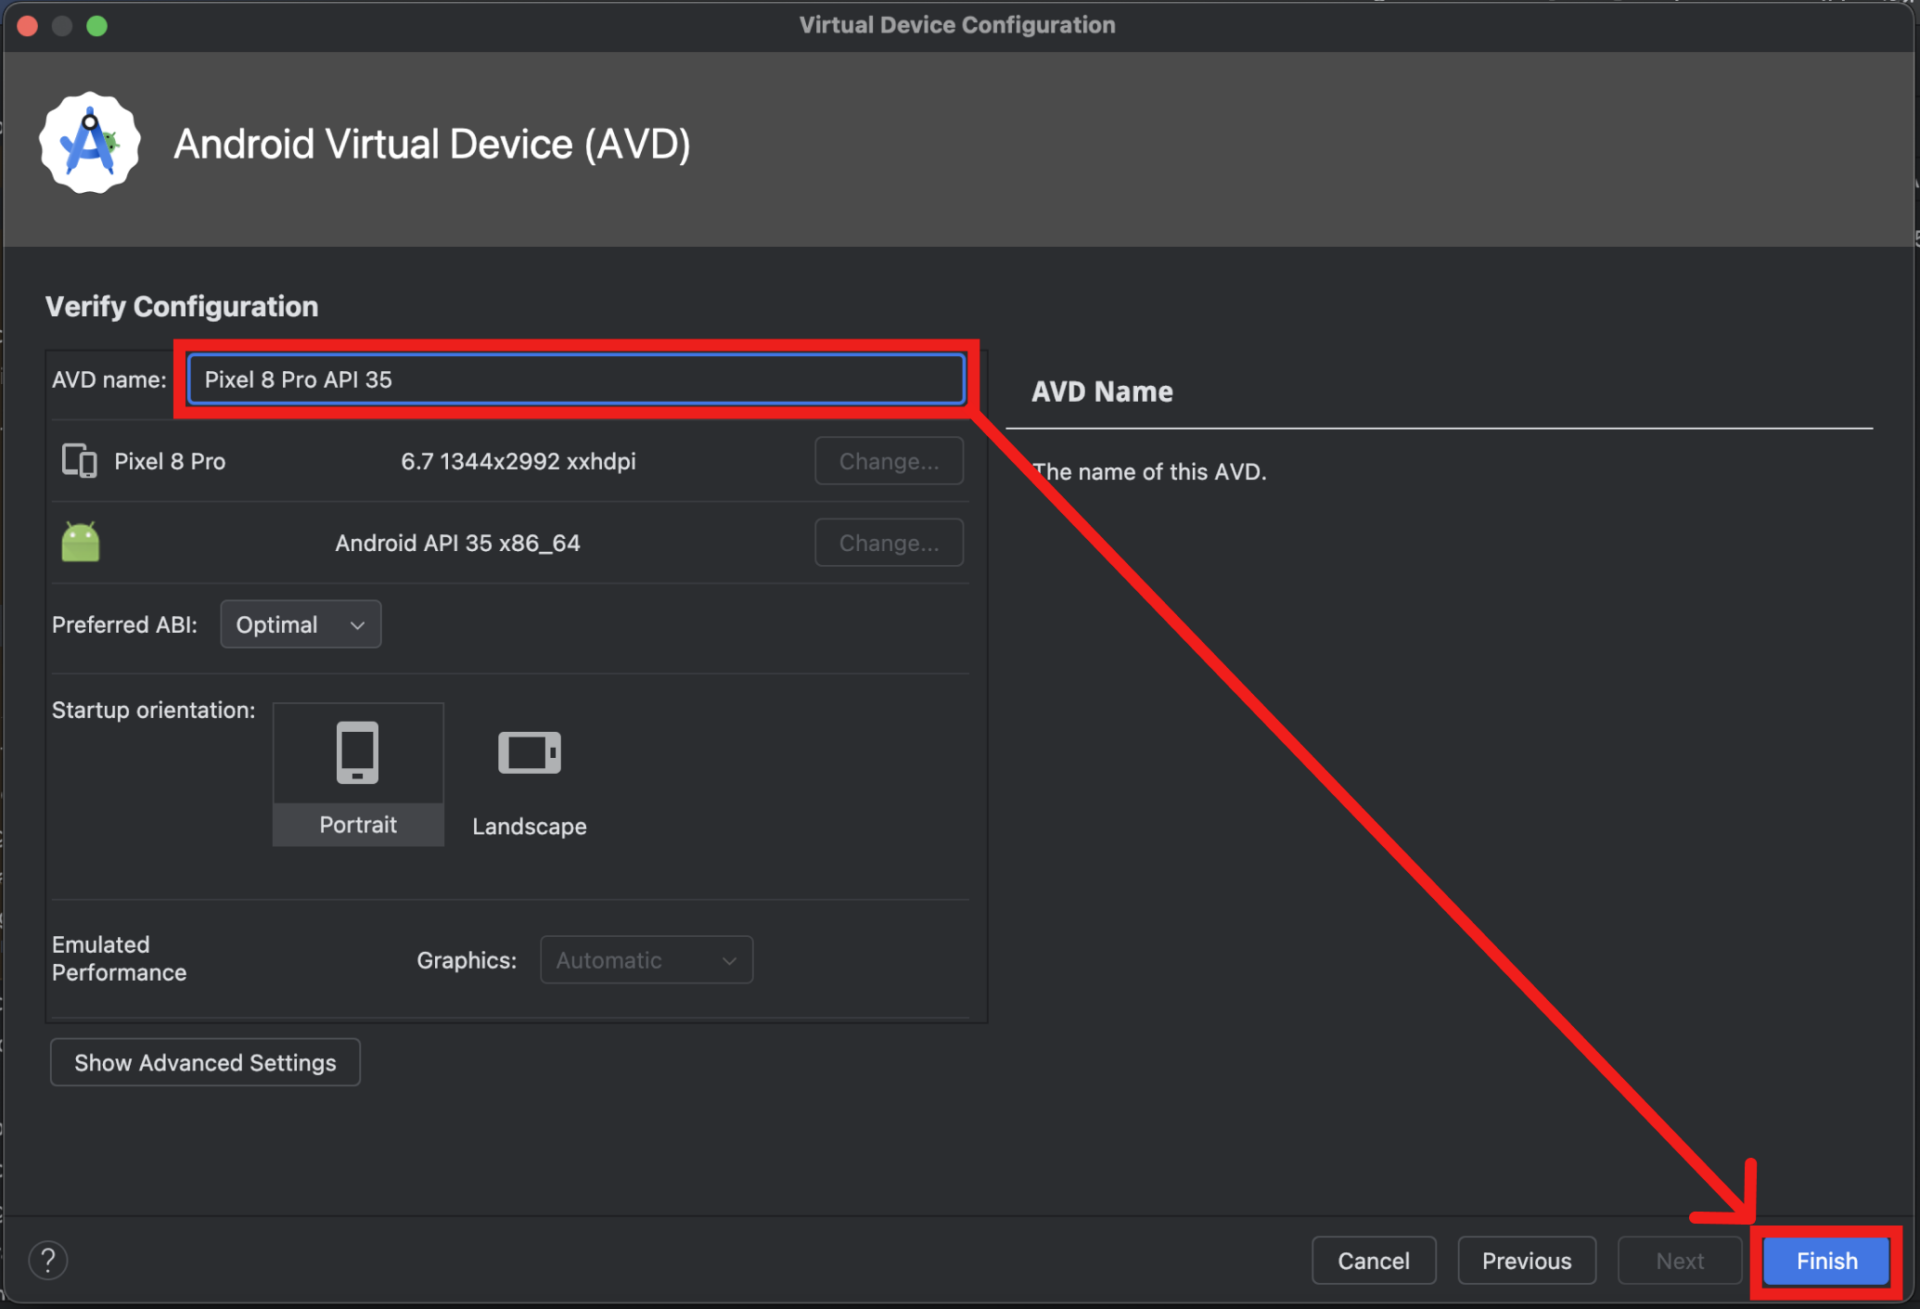The image size is (1920, 1309).
Task: Click the Android Studio logo icon
Action: click(x=89, y=144)
